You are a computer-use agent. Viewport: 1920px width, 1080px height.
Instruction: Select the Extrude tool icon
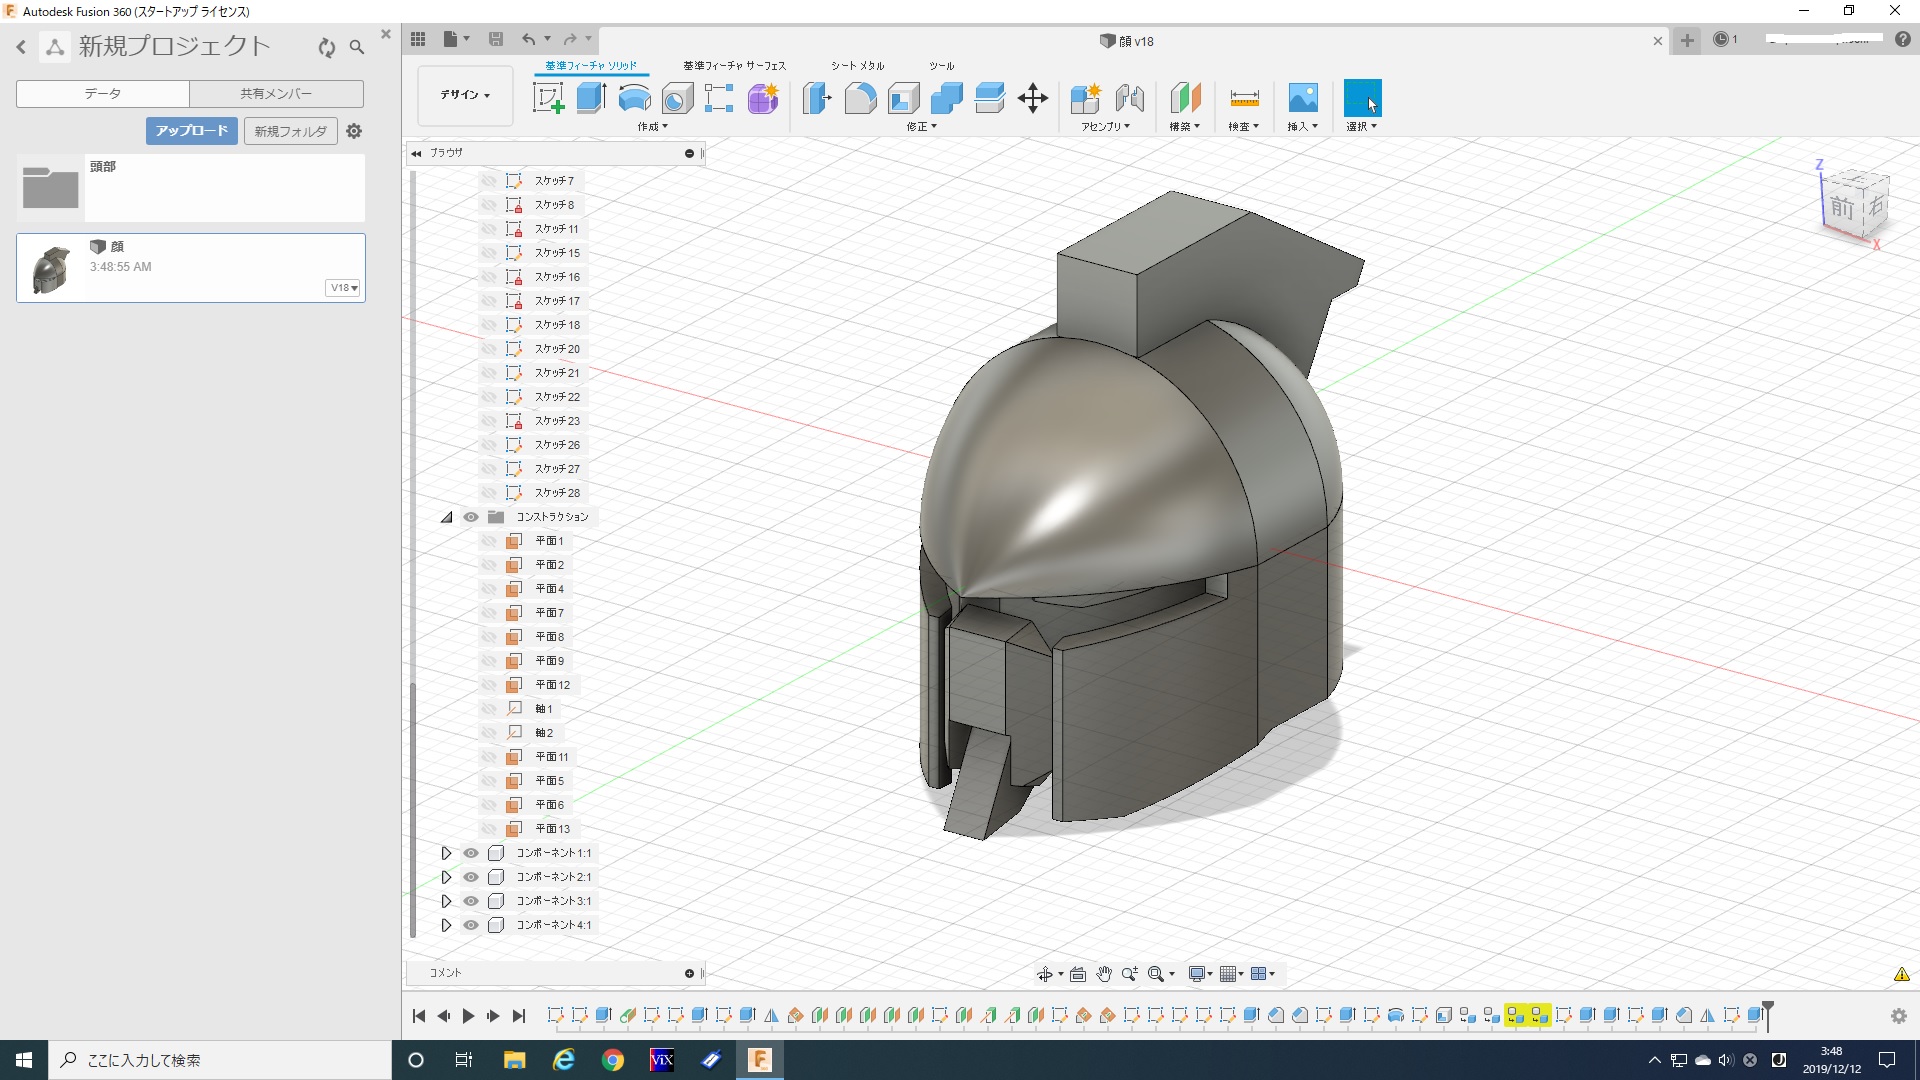pyautogui.click(x=592, y=98)
